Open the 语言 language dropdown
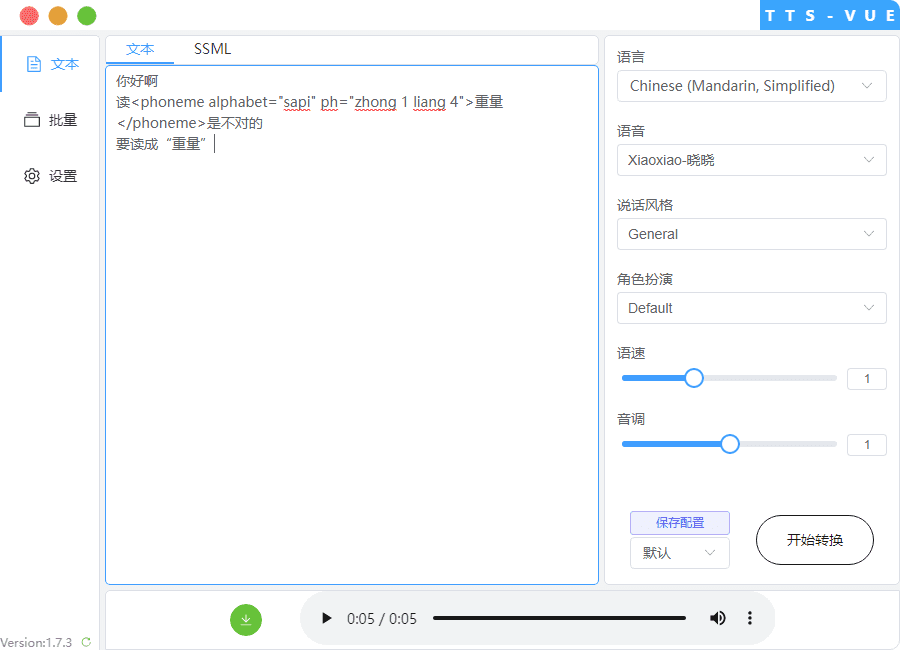900x650 pixels. (x=751, y=86)
